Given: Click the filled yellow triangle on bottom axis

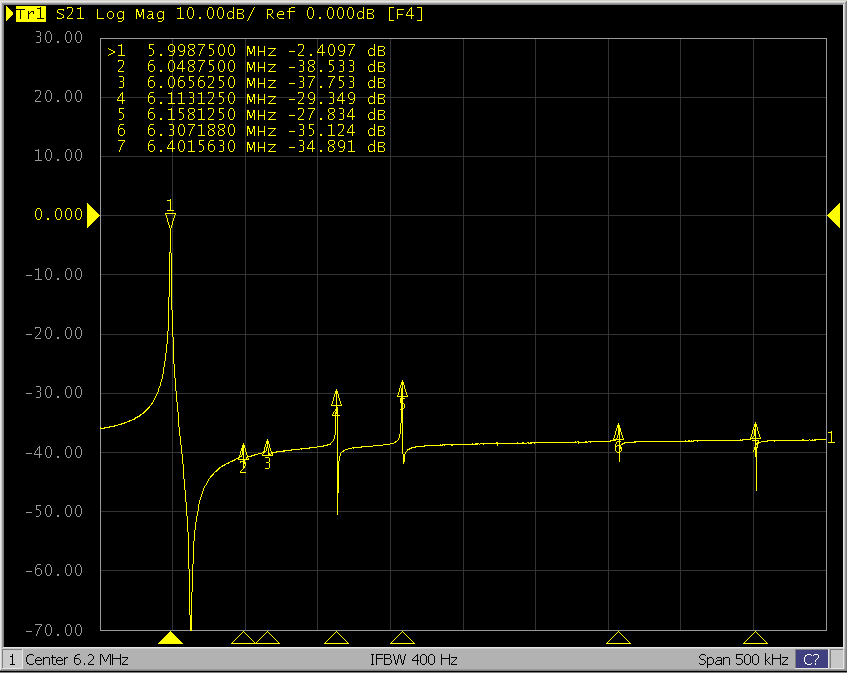Looking at the screenshot, I should [x=171, y=638].
